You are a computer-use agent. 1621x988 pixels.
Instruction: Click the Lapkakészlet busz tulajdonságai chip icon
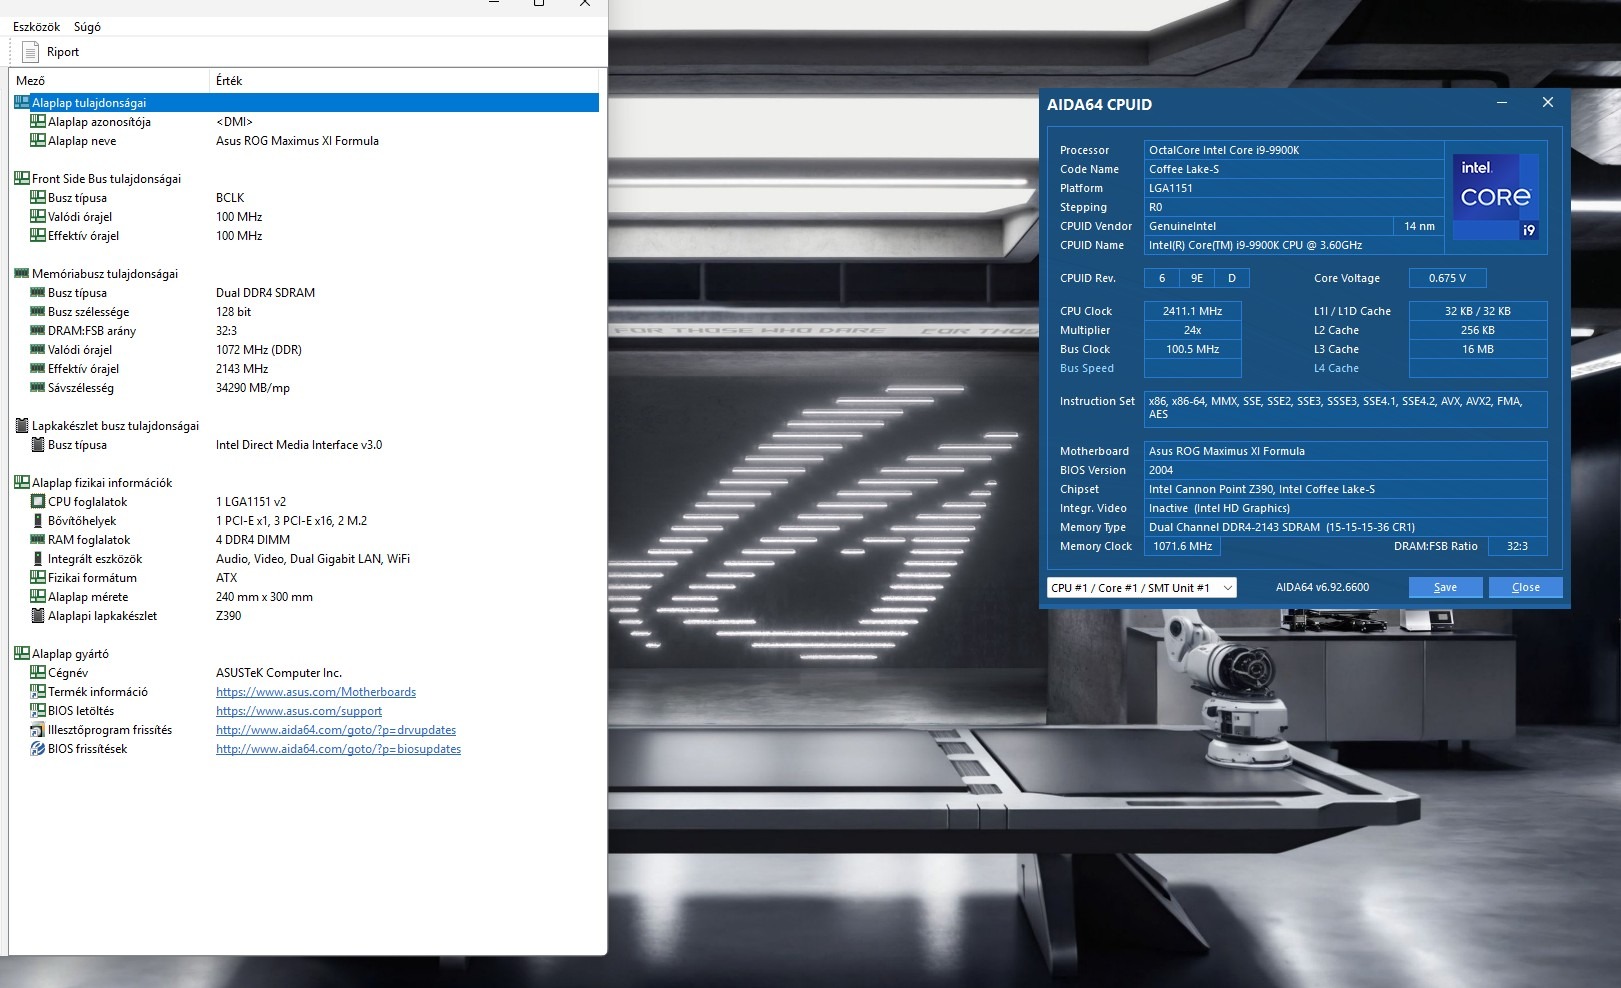point(22,425)
